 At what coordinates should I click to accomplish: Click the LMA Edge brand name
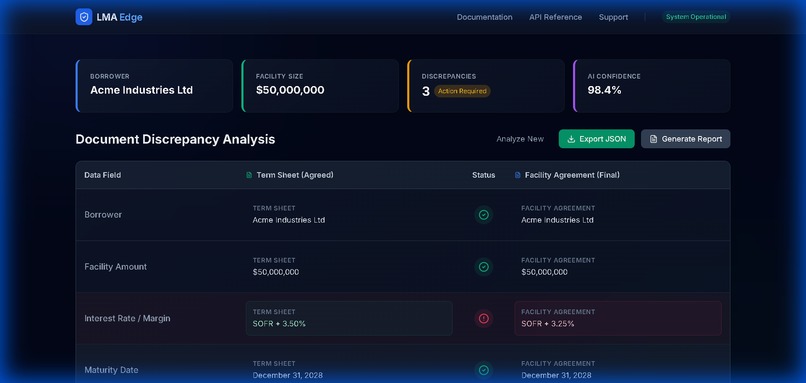(119, 17)
